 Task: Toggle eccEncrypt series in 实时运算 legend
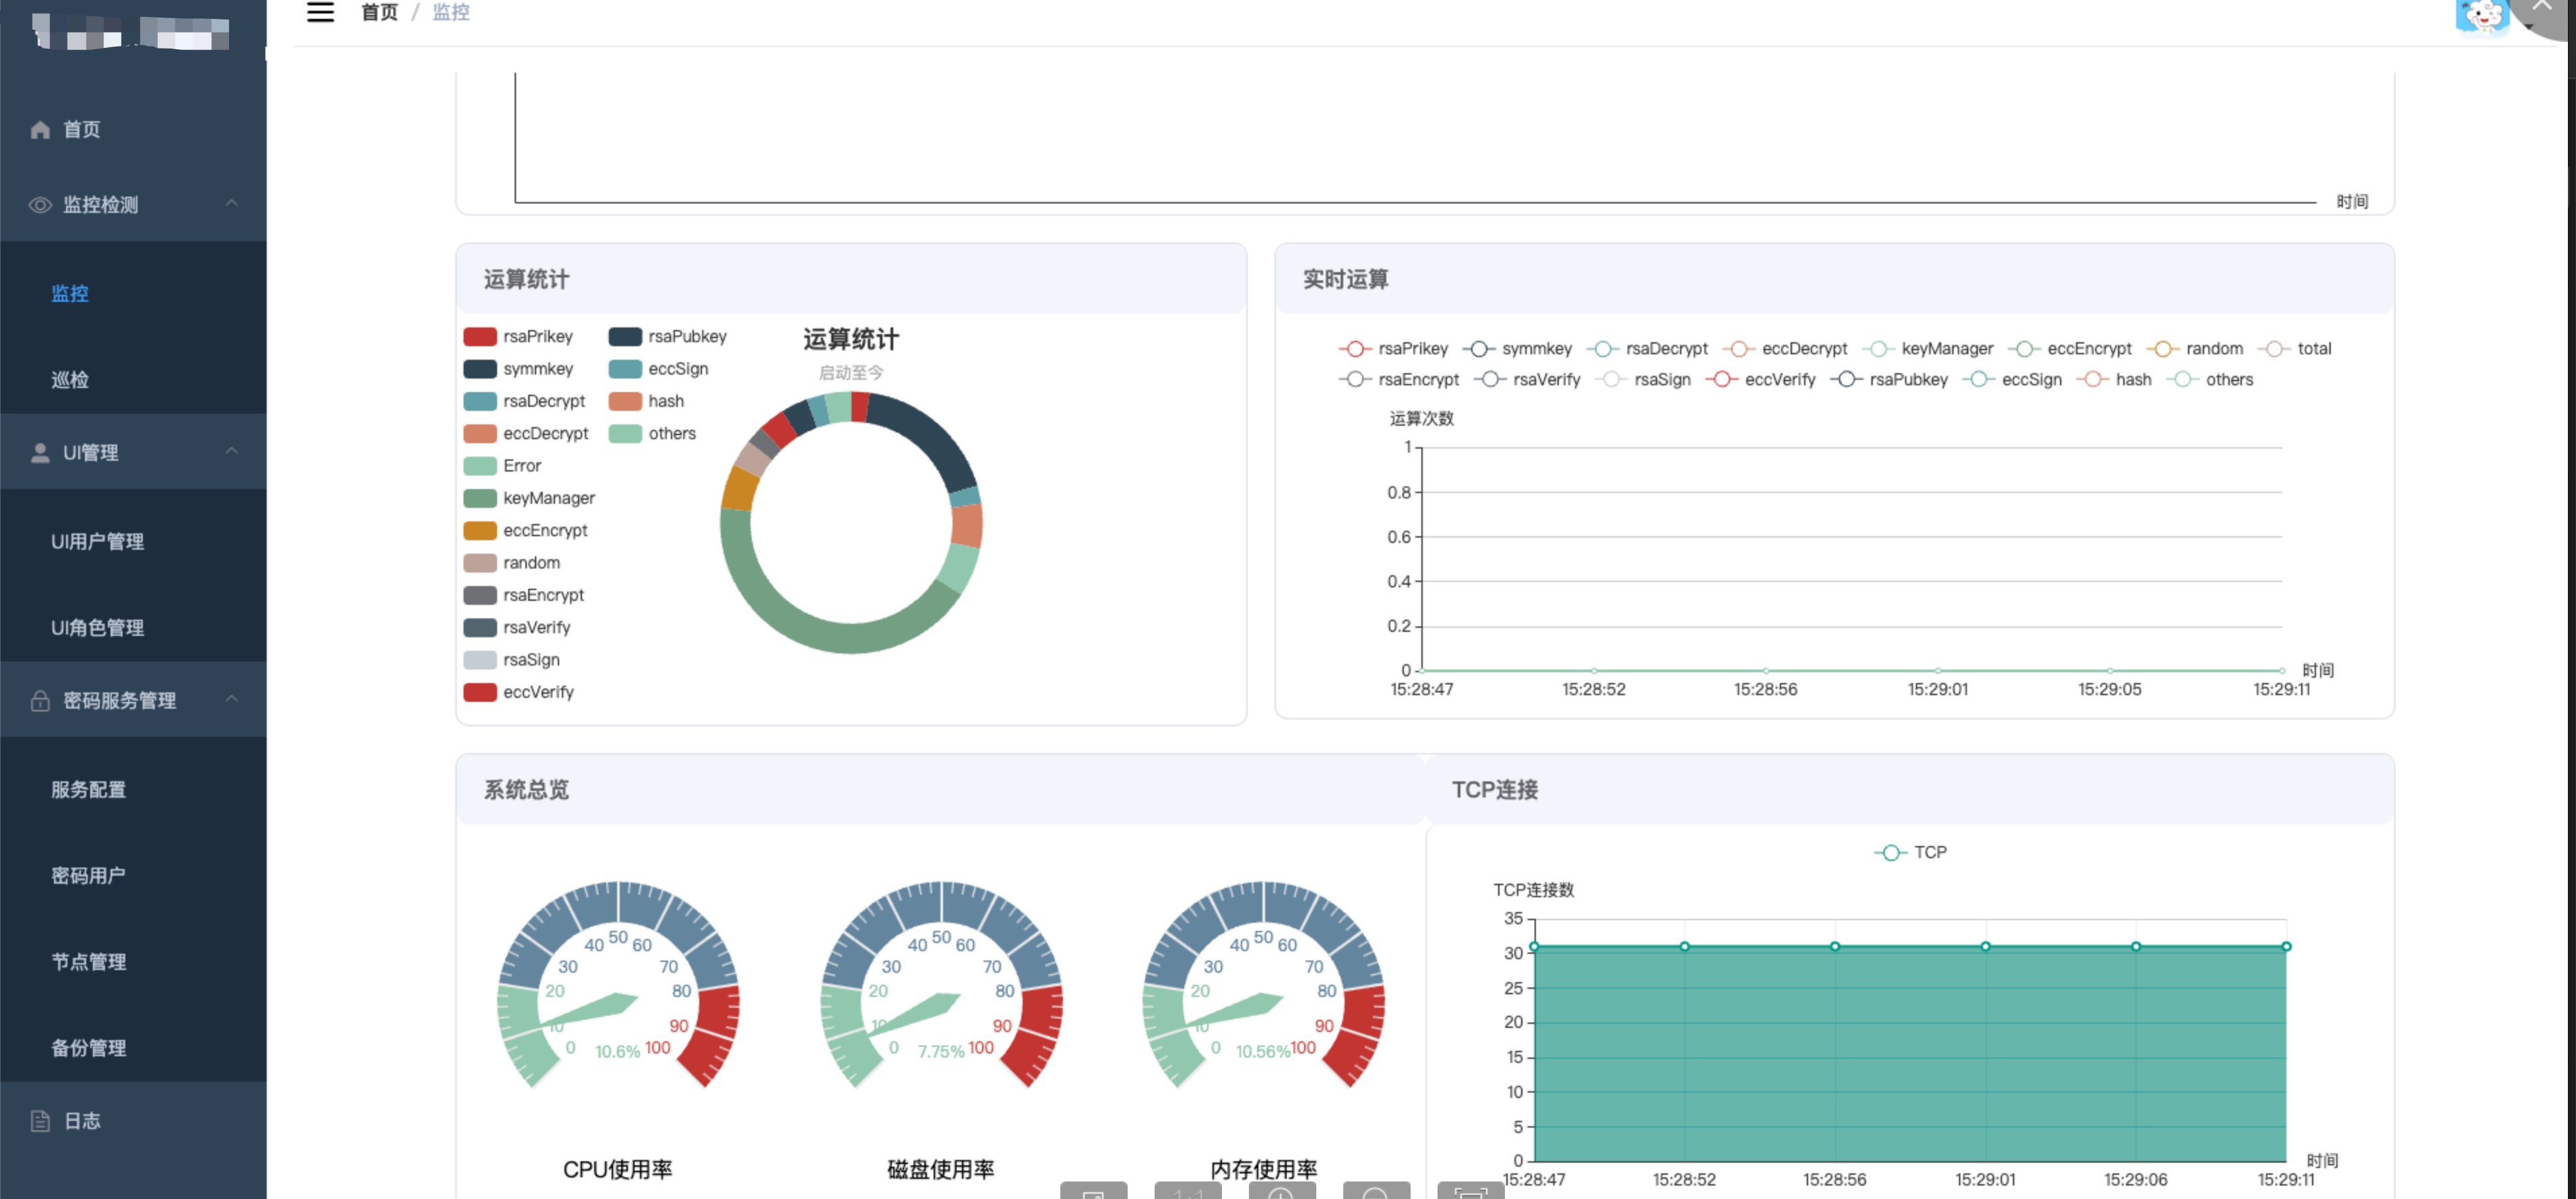(x=2070, y=349)
